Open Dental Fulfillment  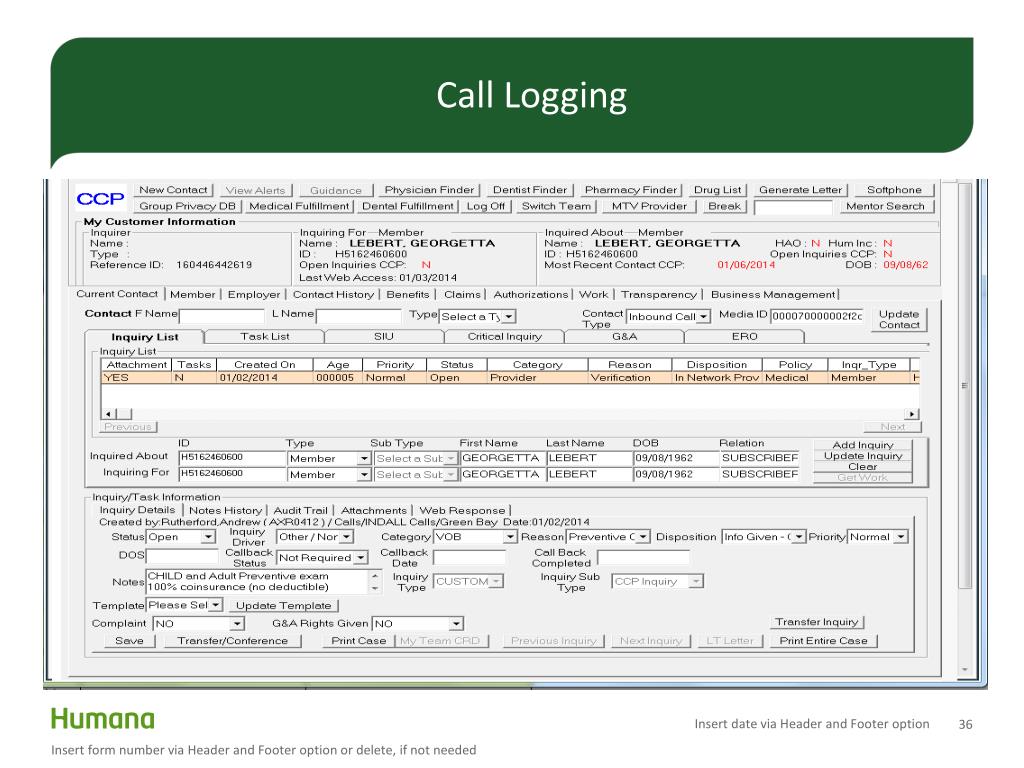pyautogui.click(x=408, y=206)
